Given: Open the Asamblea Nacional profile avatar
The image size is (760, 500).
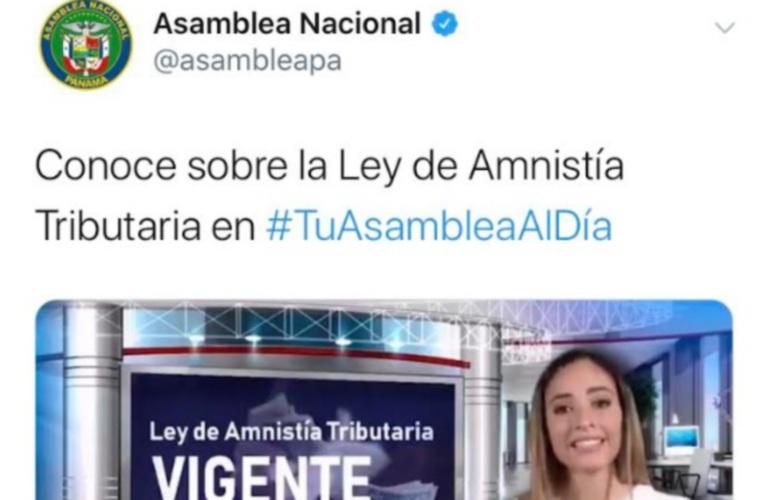Looking at the screenshot, I should pyautogui.click(x=86, y=44).
